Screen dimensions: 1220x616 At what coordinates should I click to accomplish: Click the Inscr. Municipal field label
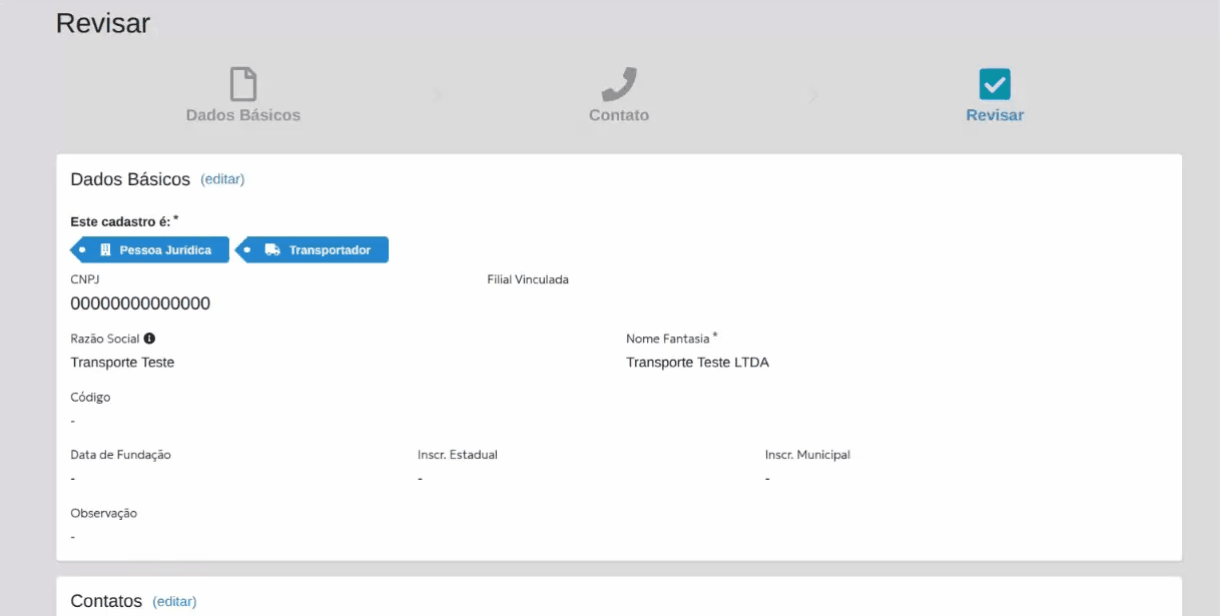coord(807,455)
